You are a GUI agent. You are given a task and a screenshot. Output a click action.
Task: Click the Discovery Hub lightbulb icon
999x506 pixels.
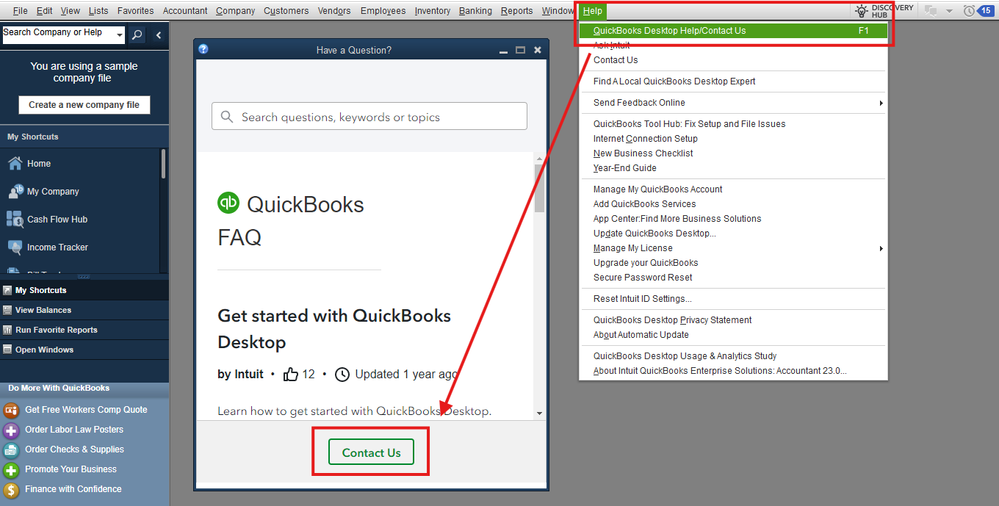click(861, 11)
